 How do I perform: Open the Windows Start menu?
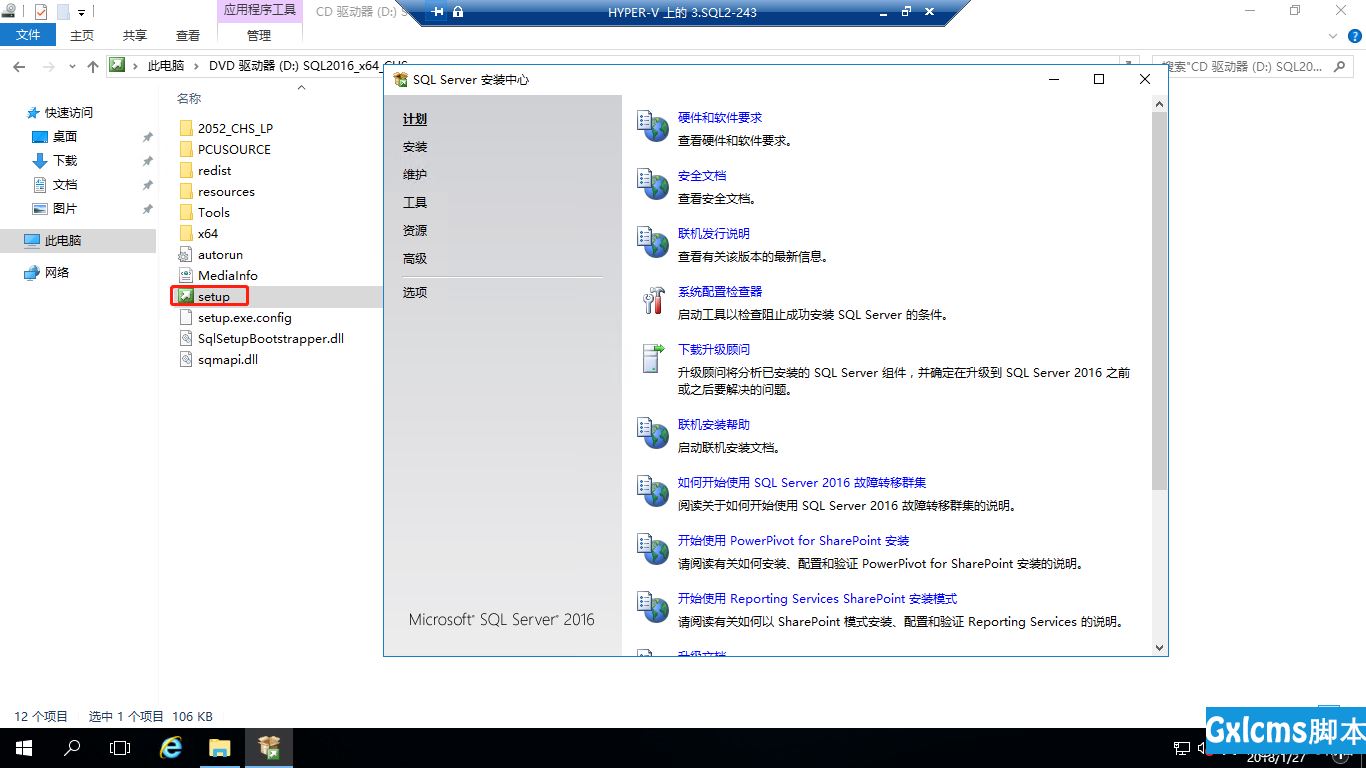click(x=23, y=747)
